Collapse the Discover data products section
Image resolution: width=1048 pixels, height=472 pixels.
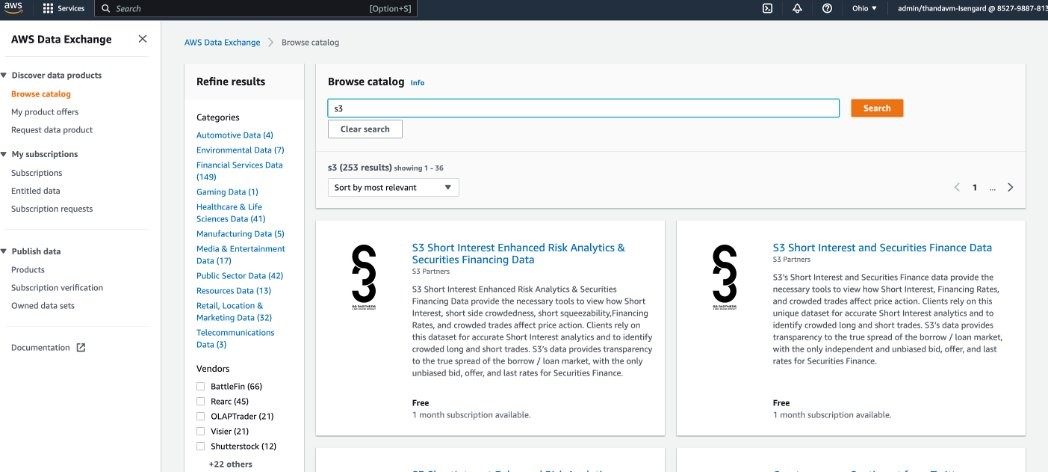(4, 76)
